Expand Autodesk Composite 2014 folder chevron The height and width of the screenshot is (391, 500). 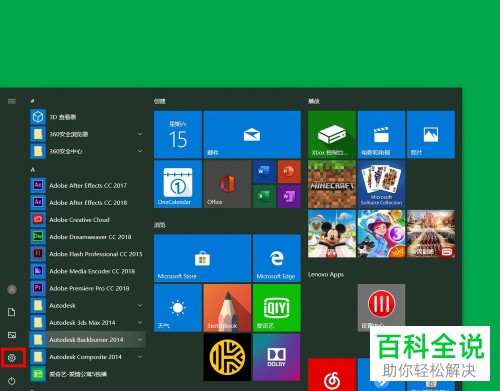pos(140,357)
